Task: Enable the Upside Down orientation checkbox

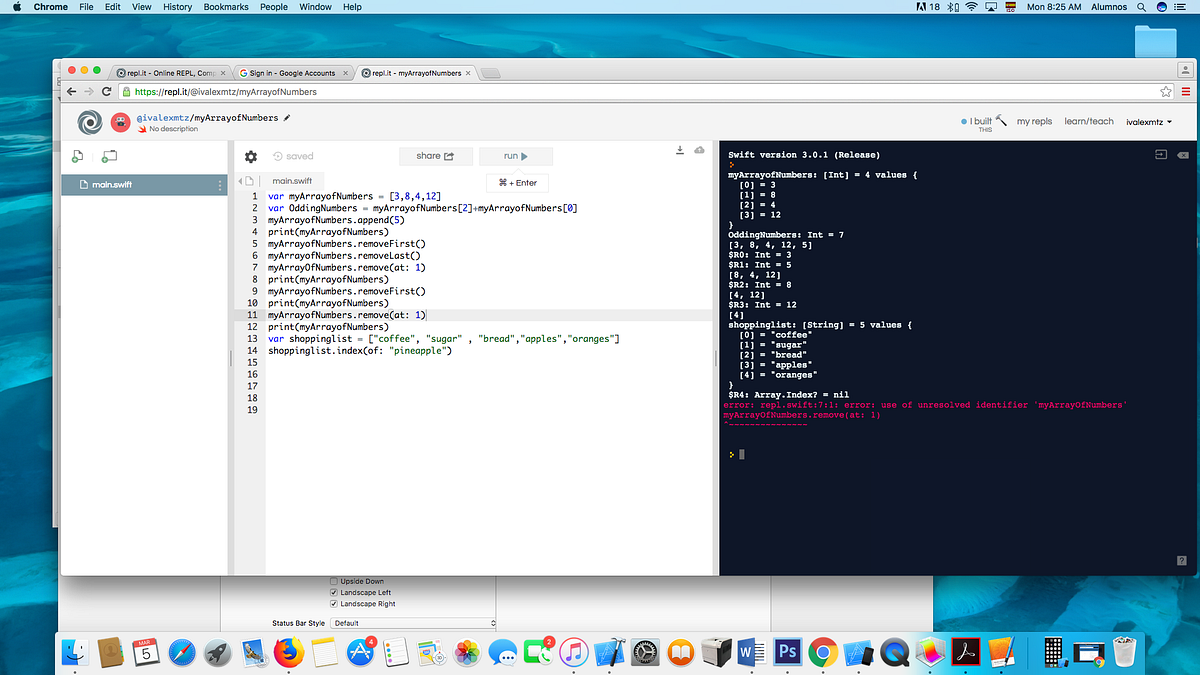Action: (x=333, y=581)
